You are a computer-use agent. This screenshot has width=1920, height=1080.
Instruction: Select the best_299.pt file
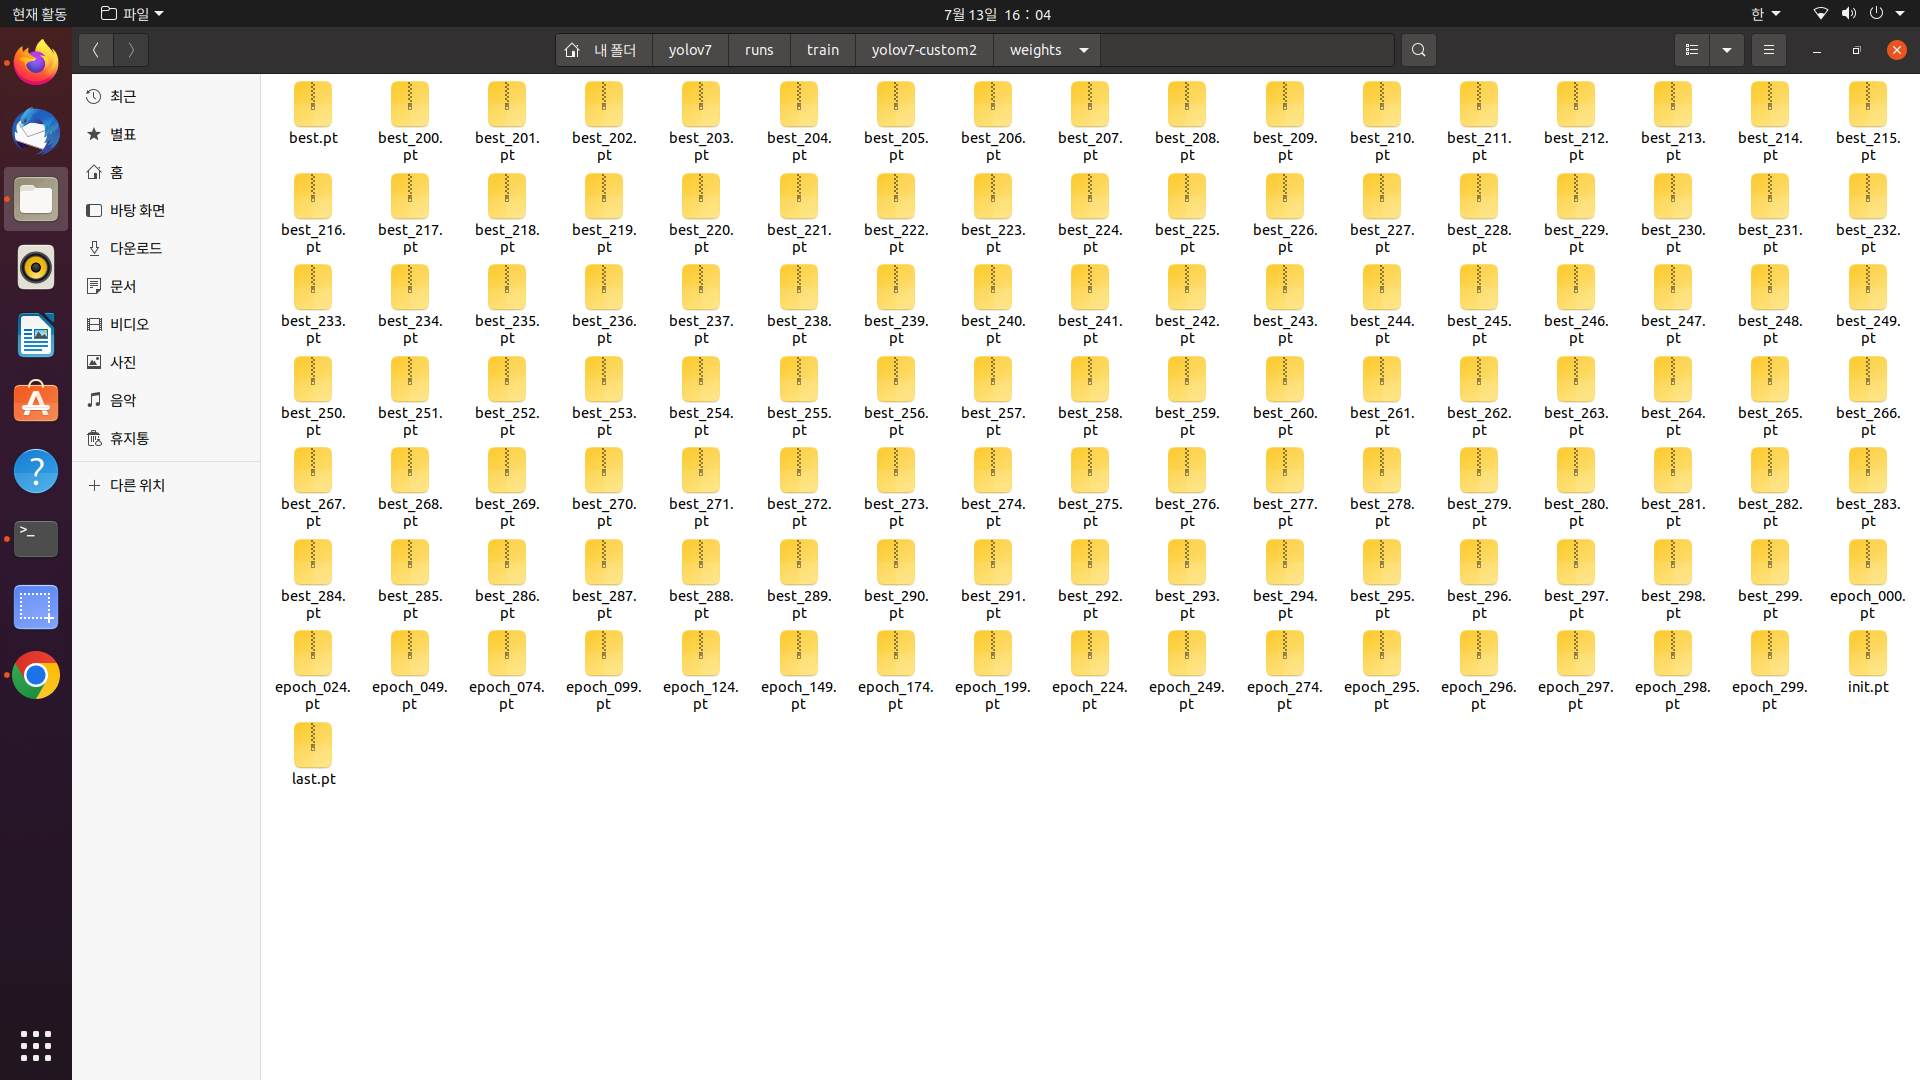click(x=1770, y=580)
